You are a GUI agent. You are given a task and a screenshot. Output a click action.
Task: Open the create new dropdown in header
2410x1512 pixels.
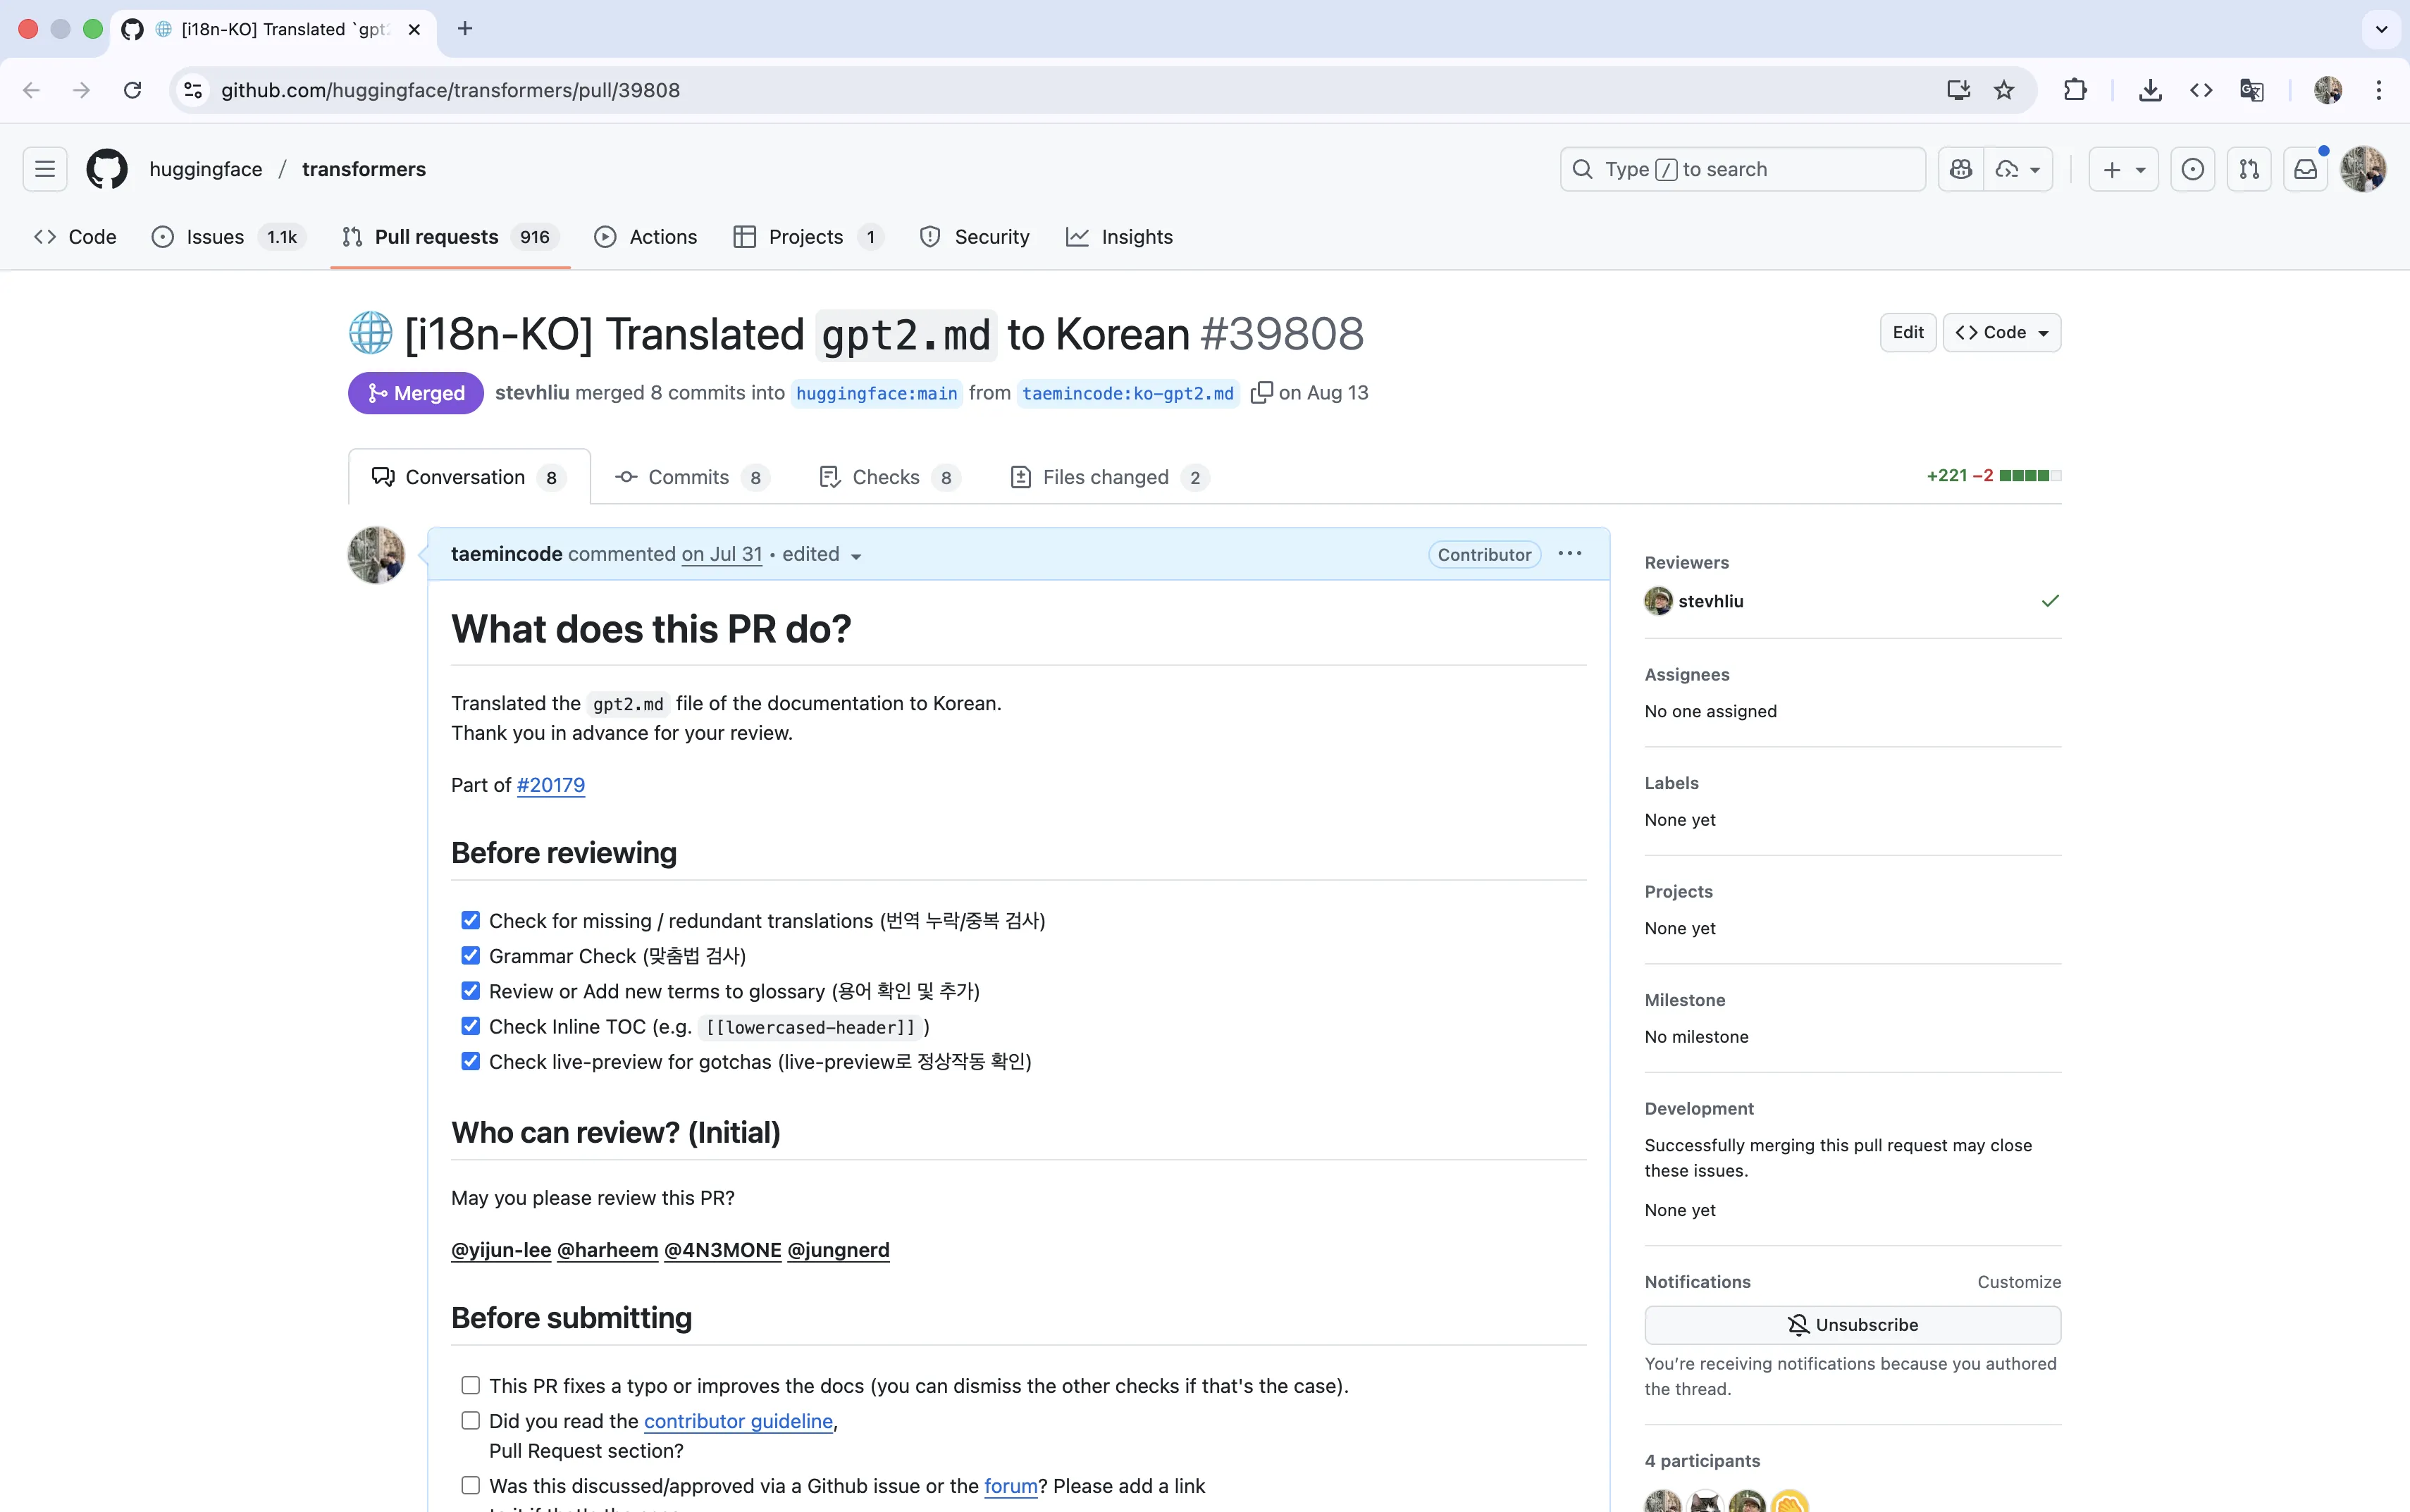click(2123, 168)
